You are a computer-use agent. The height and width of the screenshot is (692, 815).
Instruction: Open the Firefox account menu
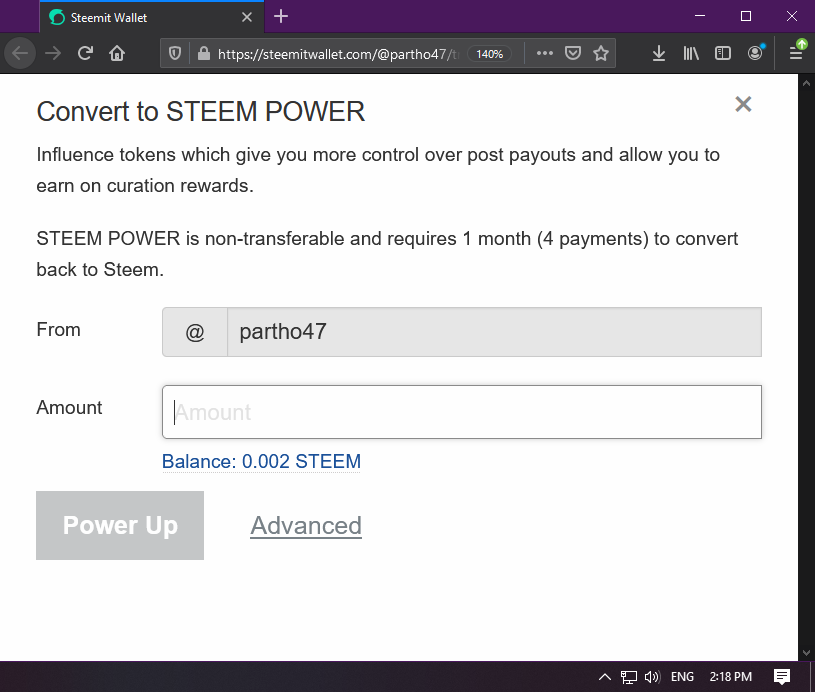[755, 53]
